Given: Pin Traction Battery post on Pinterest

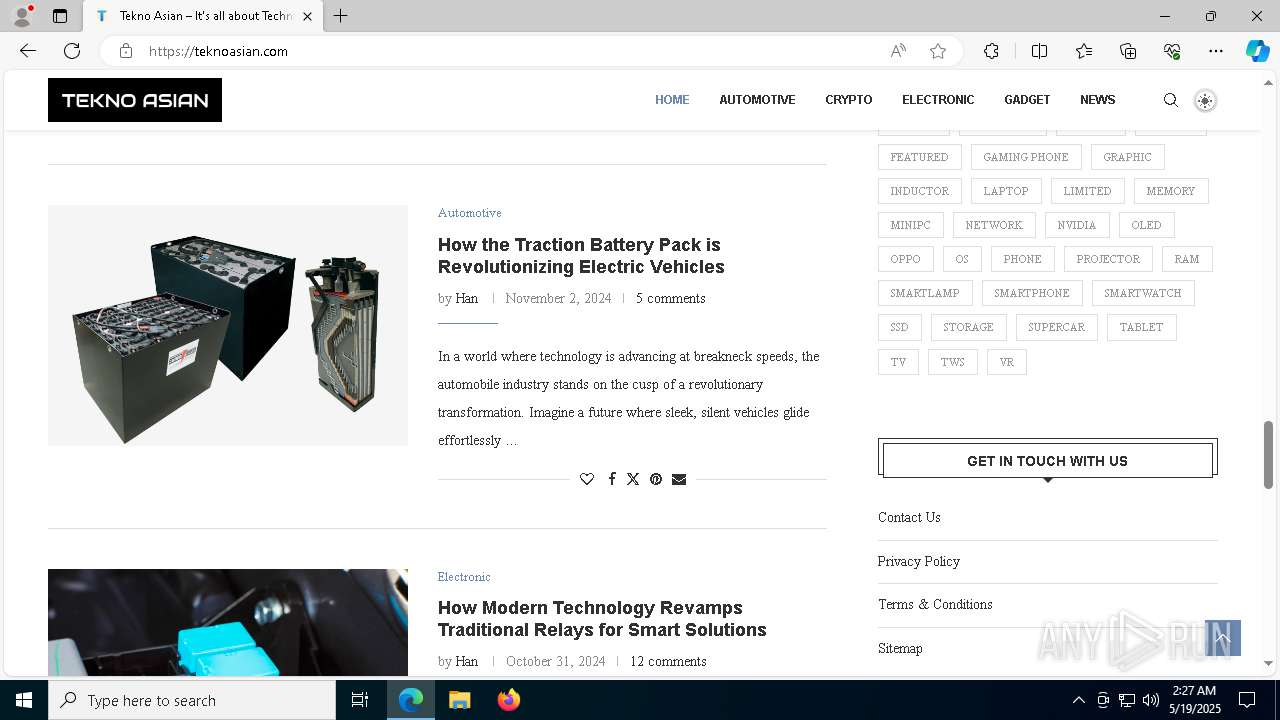Looking at the screenshot, I should point(656,479).
